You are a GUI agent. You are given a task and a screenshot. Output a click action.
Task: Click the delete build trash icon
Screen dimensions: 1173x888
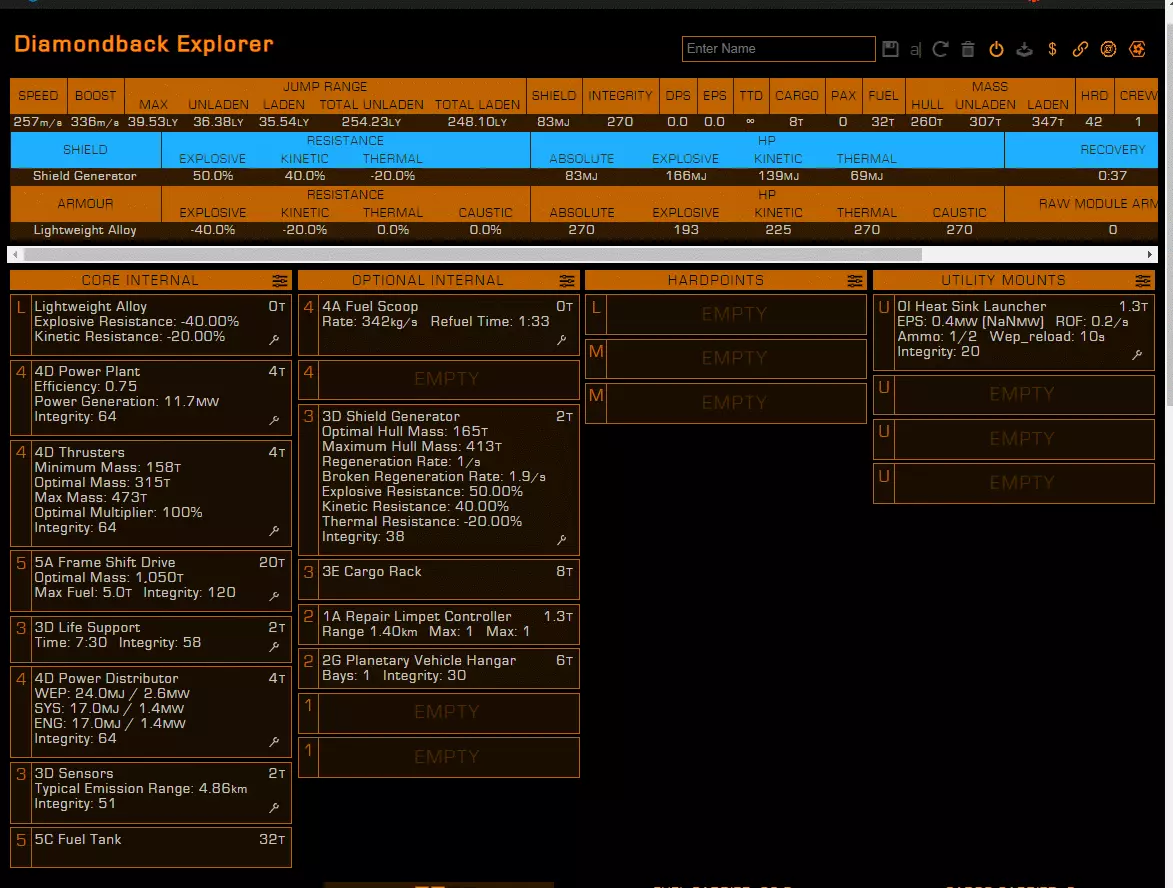pos(968,49)
